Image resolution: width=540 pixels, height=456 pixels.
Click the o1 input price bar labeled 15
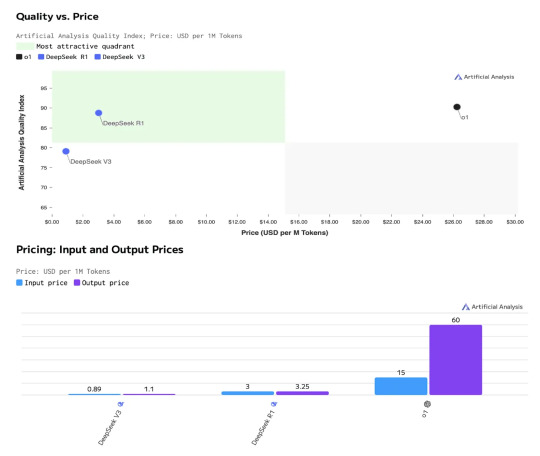[x=401, y=386]
